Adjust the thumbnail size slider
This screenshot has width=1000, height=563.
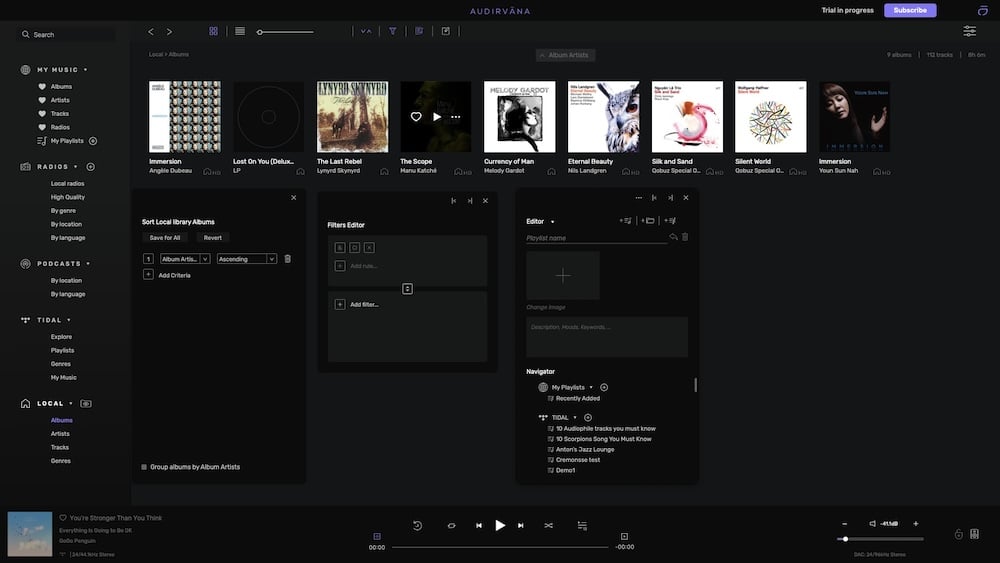pos(285,32)
